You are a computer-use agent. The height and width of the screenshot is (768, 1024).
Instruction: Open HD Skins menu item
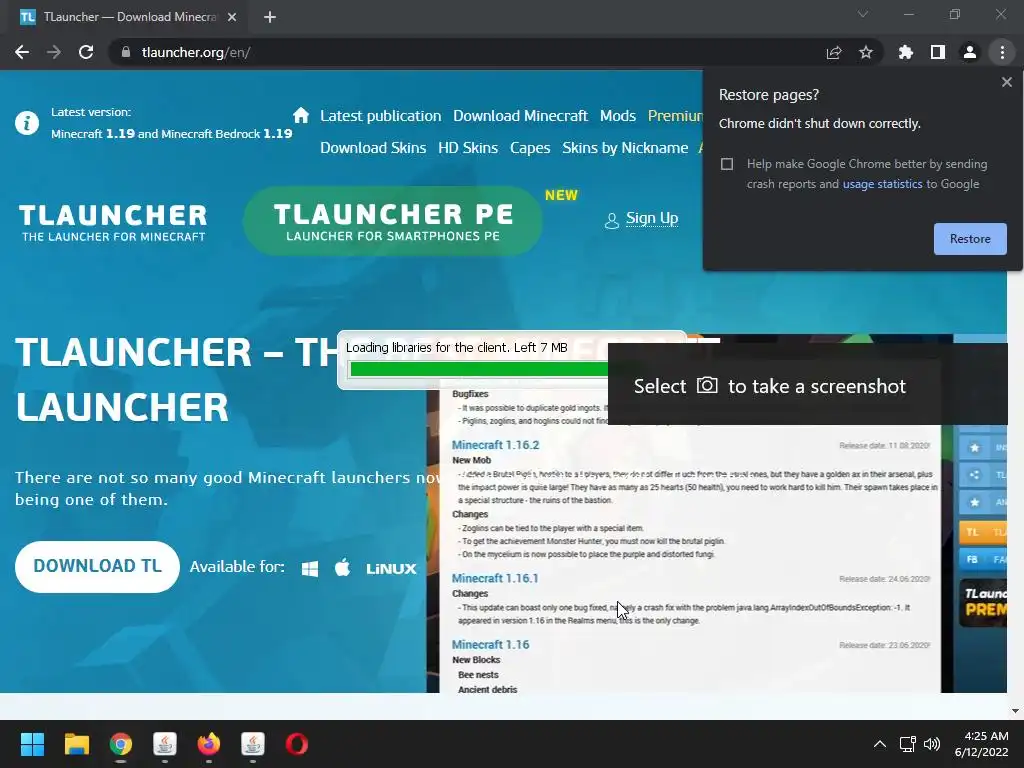(x=468, y=148)
